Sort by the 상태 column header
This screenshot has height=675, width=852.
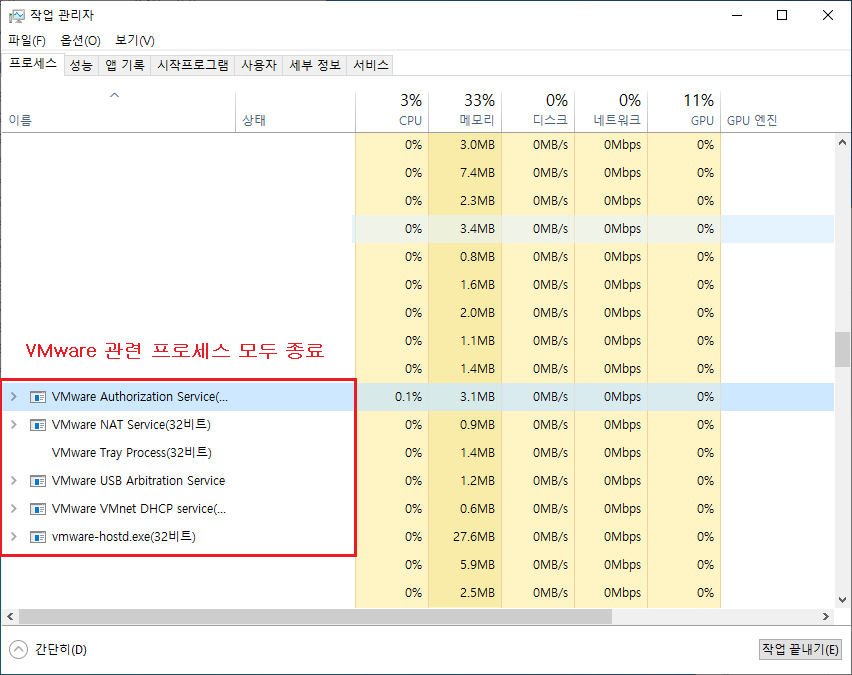[296, 111]
